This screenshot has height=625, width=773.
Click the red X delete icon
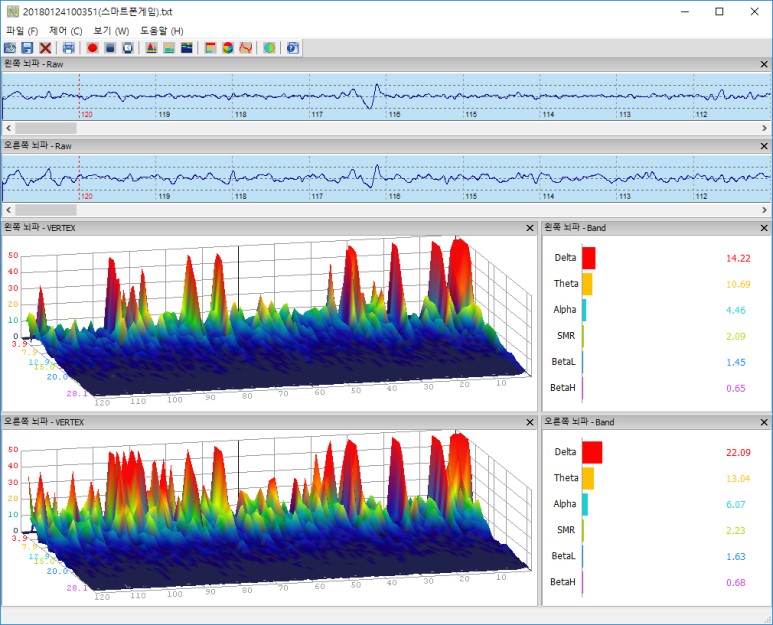(x=45, y=47)
